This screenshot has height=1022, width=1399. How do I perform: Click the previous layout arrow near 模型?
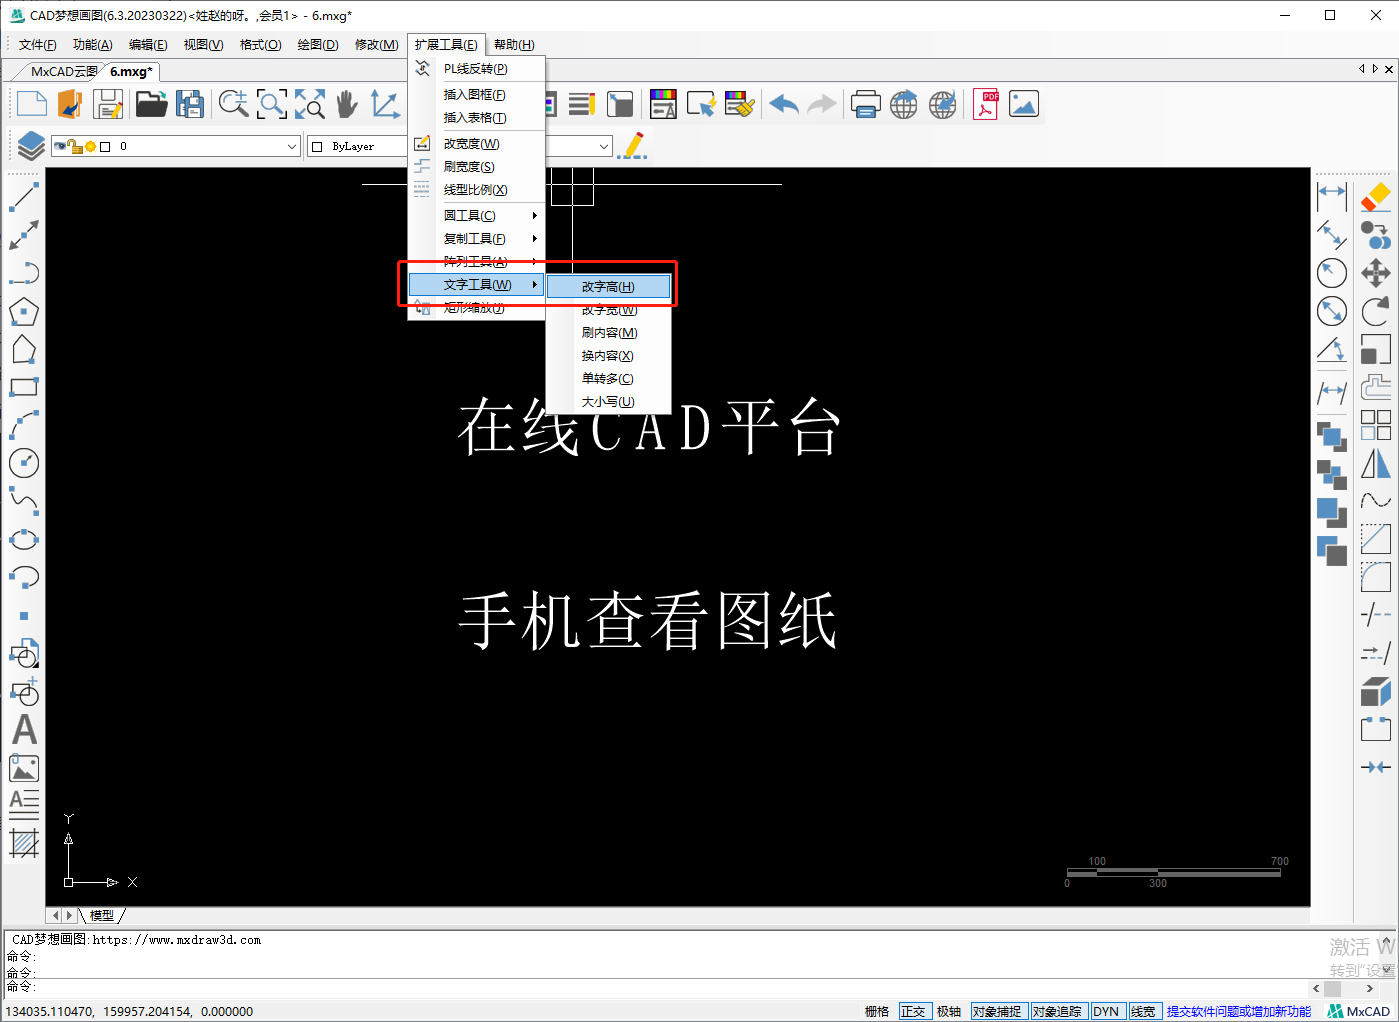tap(56, 915)
